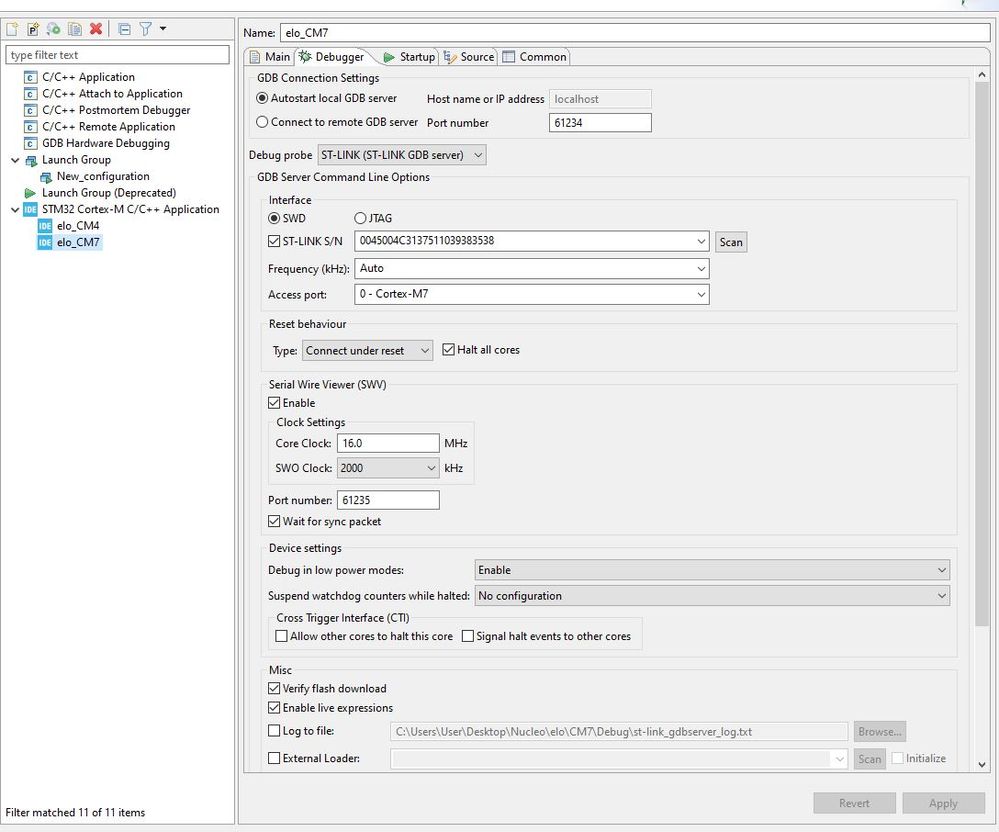Check Allow other cores to halt this core
This screenshot has height=832, width=999.
pyautogui.click(x=281, y=636)
